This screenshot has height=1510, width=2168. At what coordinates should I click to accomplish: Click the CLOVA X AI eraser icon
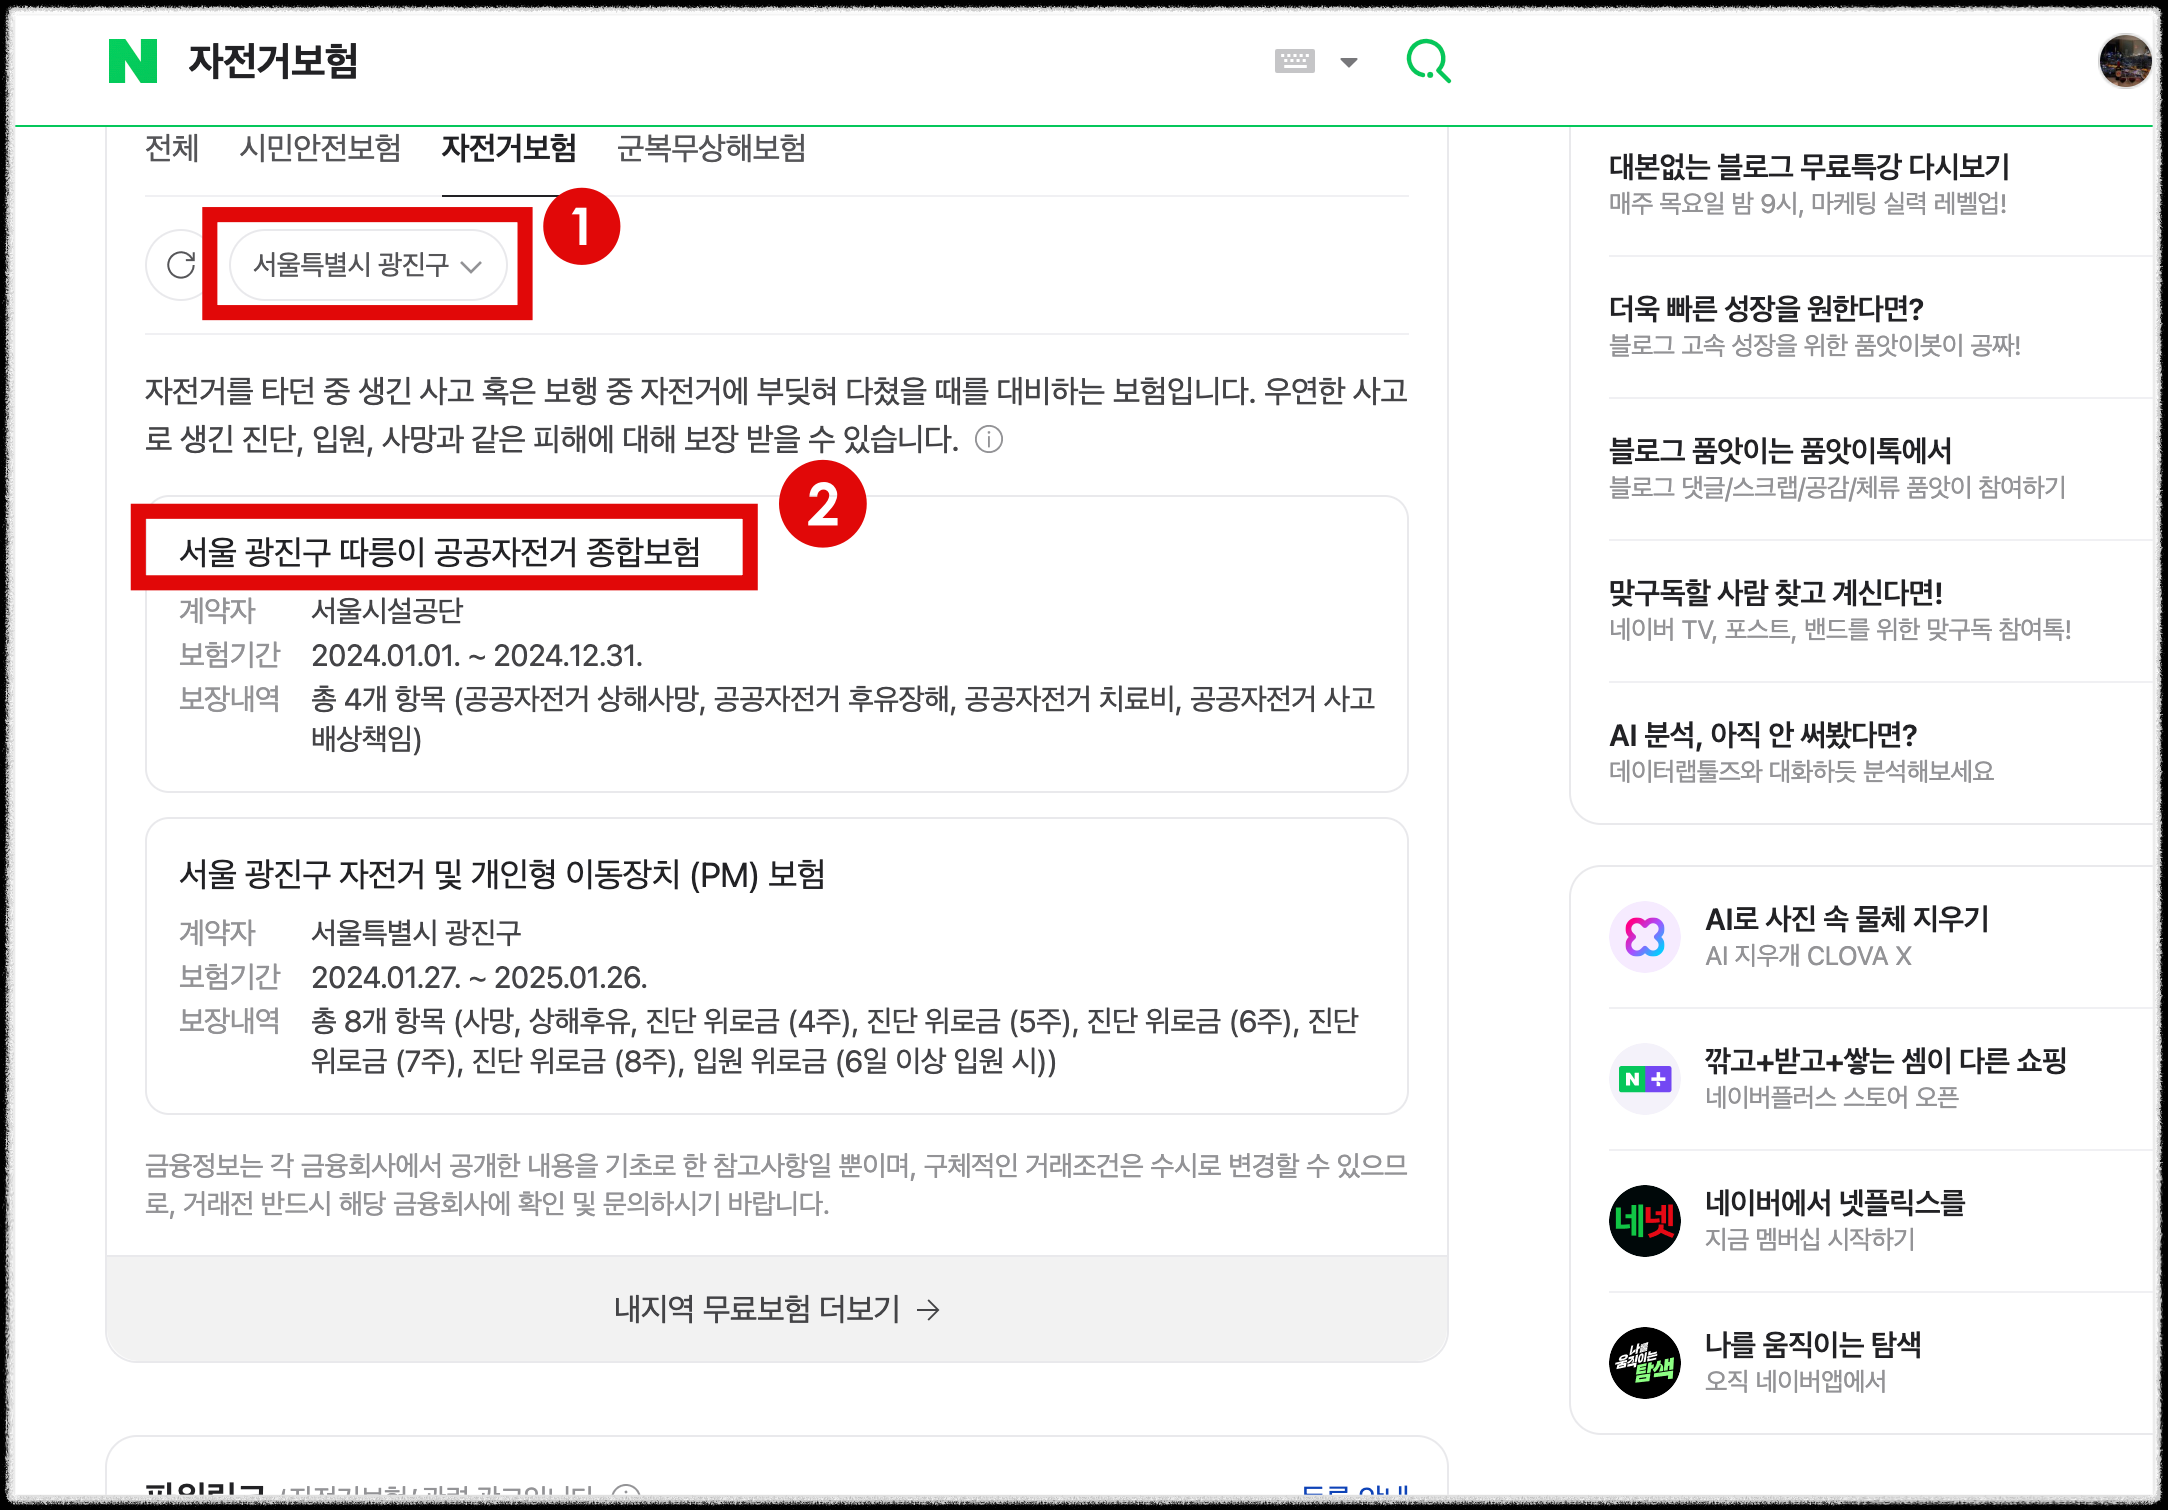point(1645,937)
